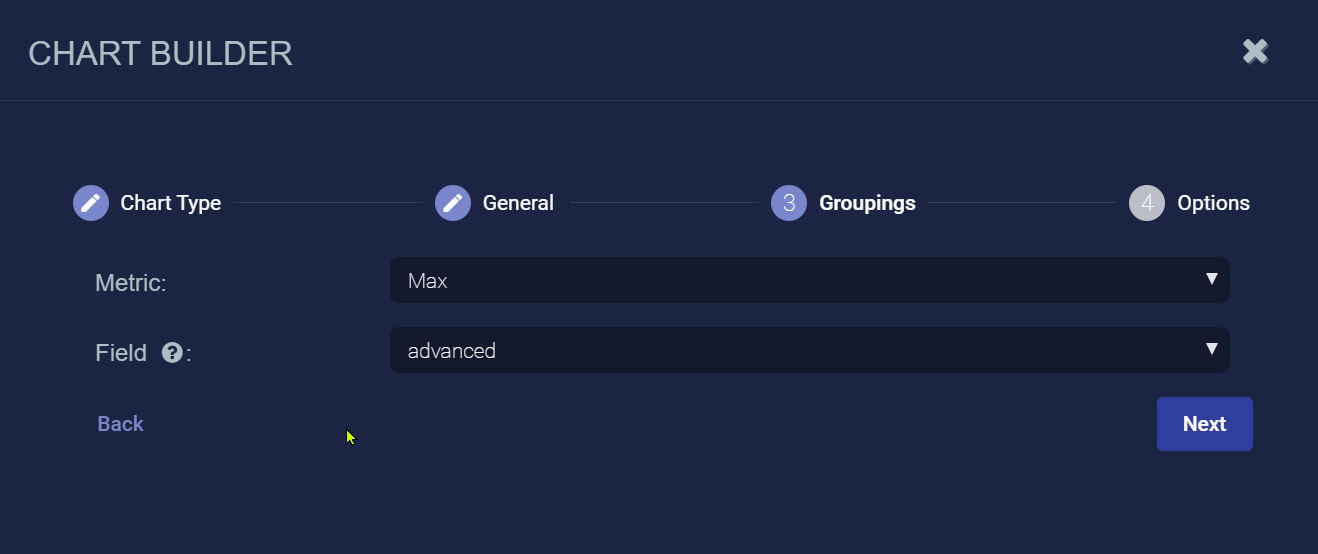The height and width of the screenshot is (554, 1318).
Task: Click the Chart Type pencil step icon
Action: coord(91,203)
